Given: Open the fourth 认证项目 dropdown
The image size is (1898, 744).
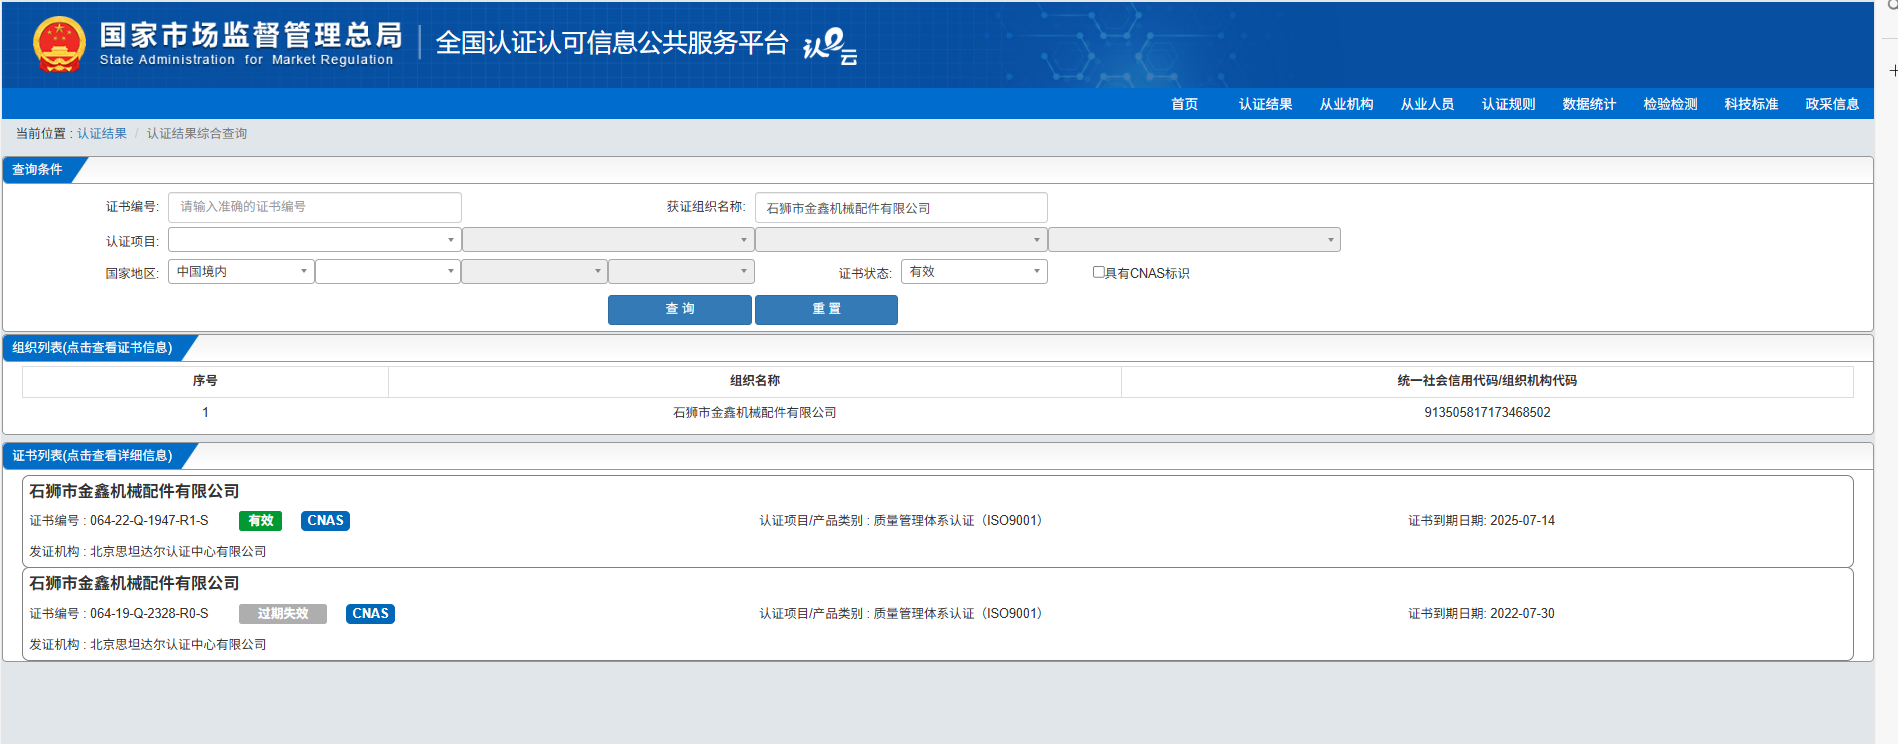Looking at the screenshot, I should click(x=1194, y=240).
